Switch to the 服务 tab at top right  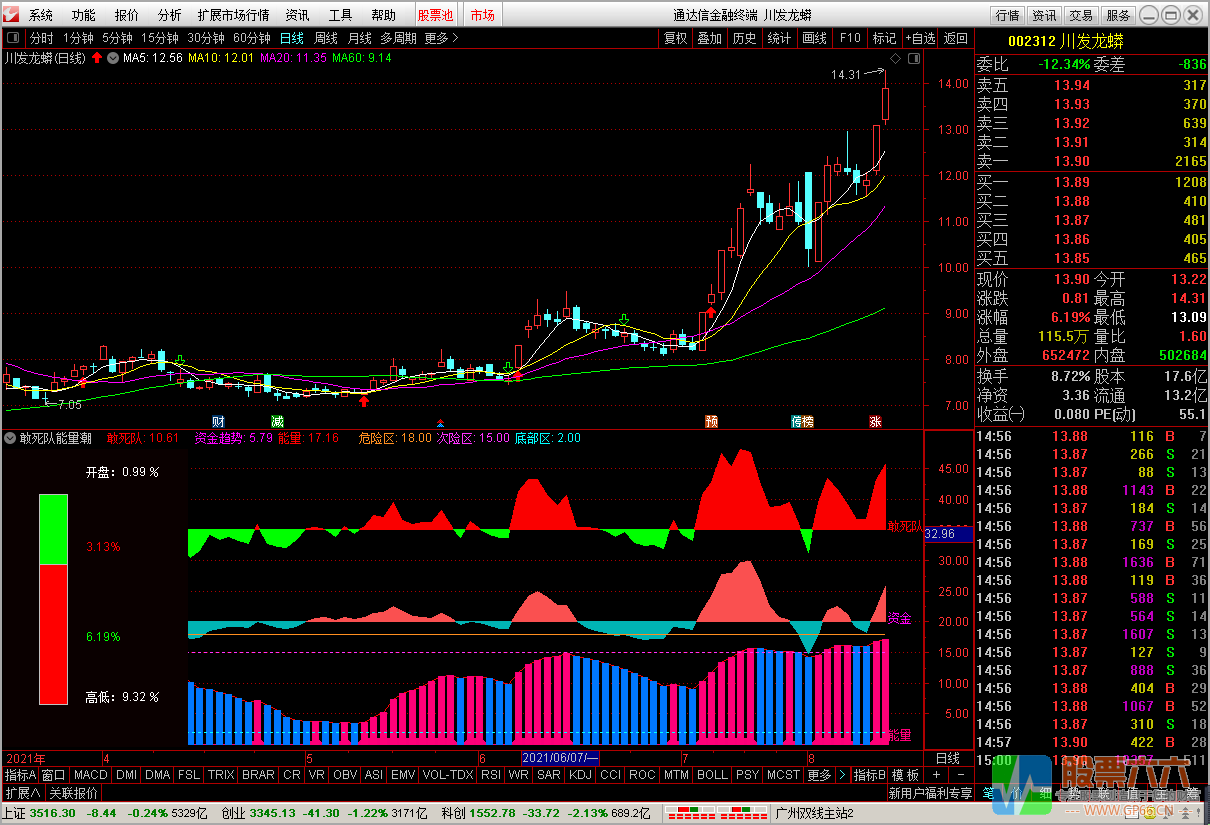coord(1118,15)
